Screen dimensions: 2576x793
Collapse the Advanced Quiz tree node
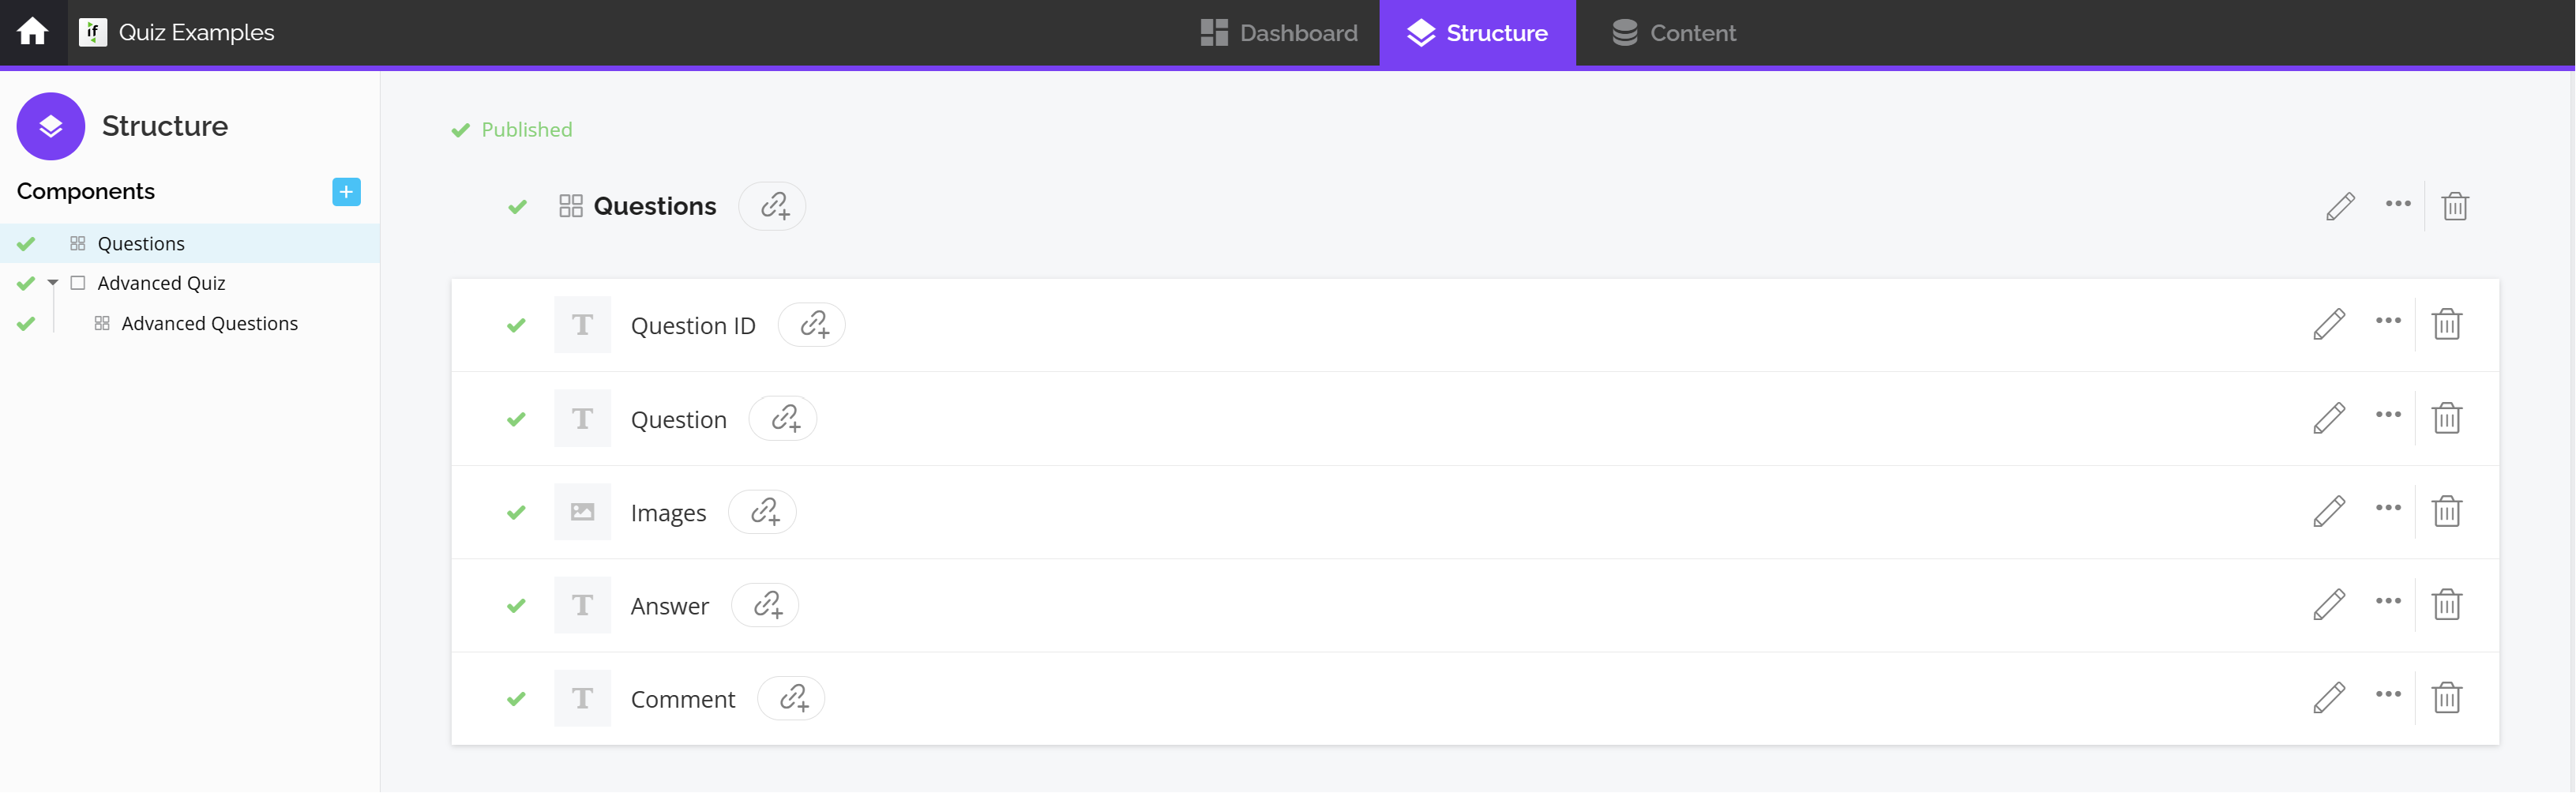click(53, 283)
